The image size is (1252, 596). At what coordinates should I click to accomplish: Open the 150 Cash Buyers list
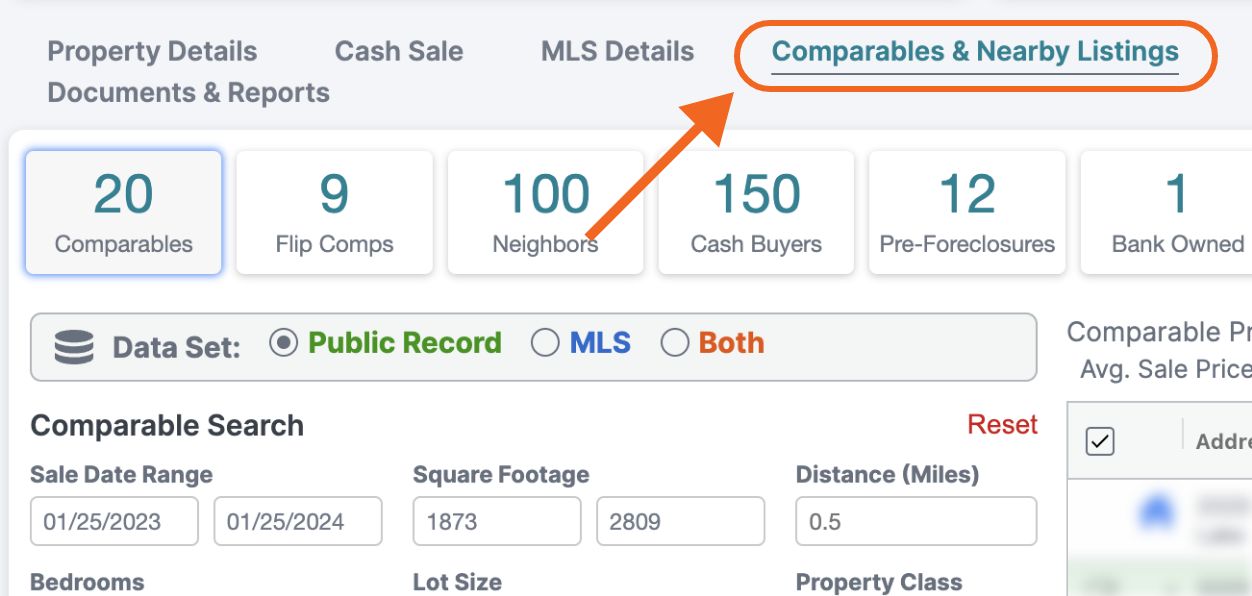click(x=756, y=211)
